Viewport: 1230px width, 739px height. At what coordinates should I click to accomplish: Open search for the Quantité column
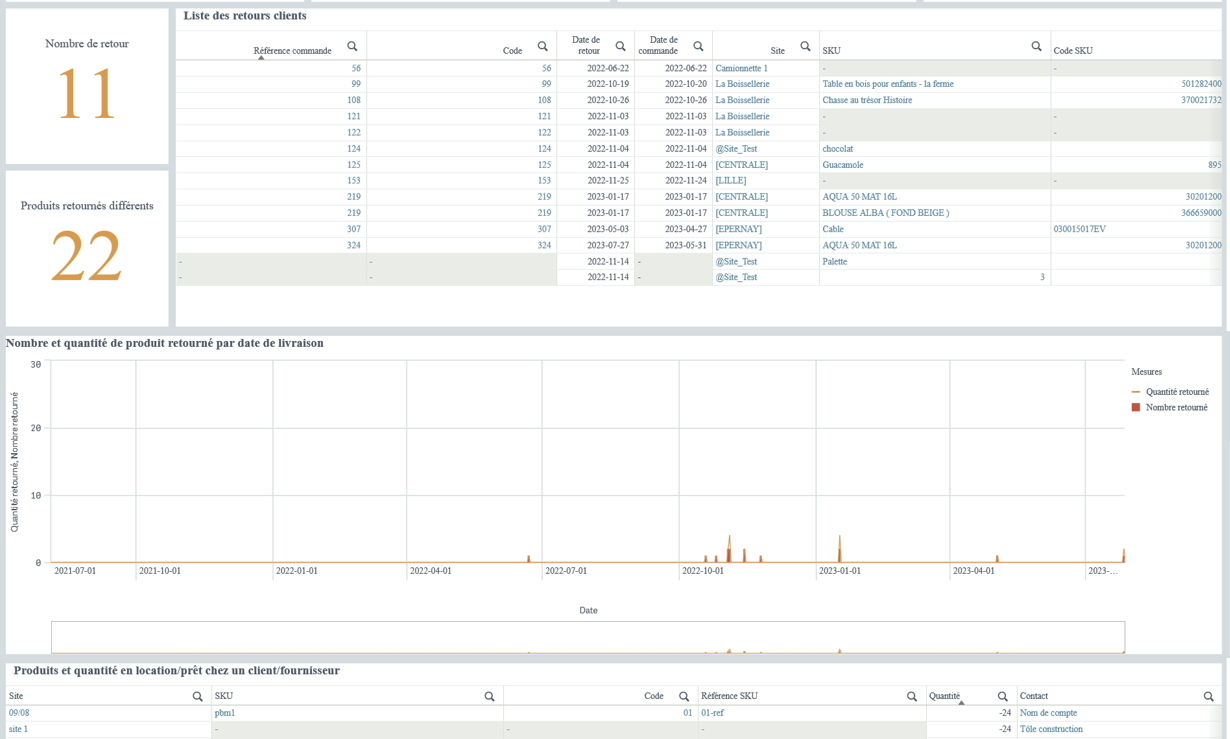click(x=1002, y=696)
